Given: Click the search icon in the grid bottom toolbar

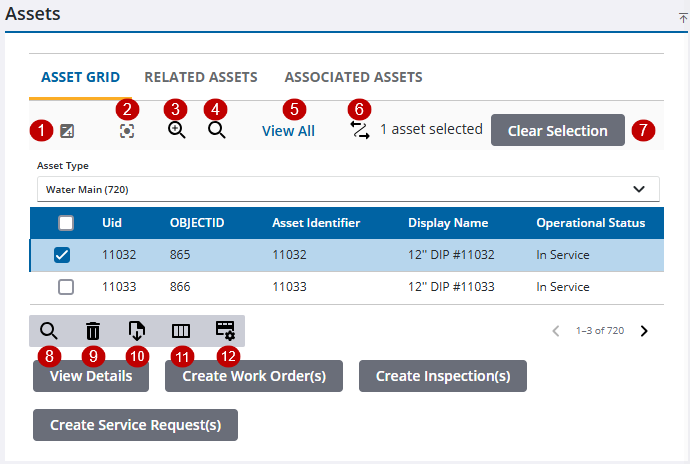Looking at the screenshot, I should click(48, 330).
